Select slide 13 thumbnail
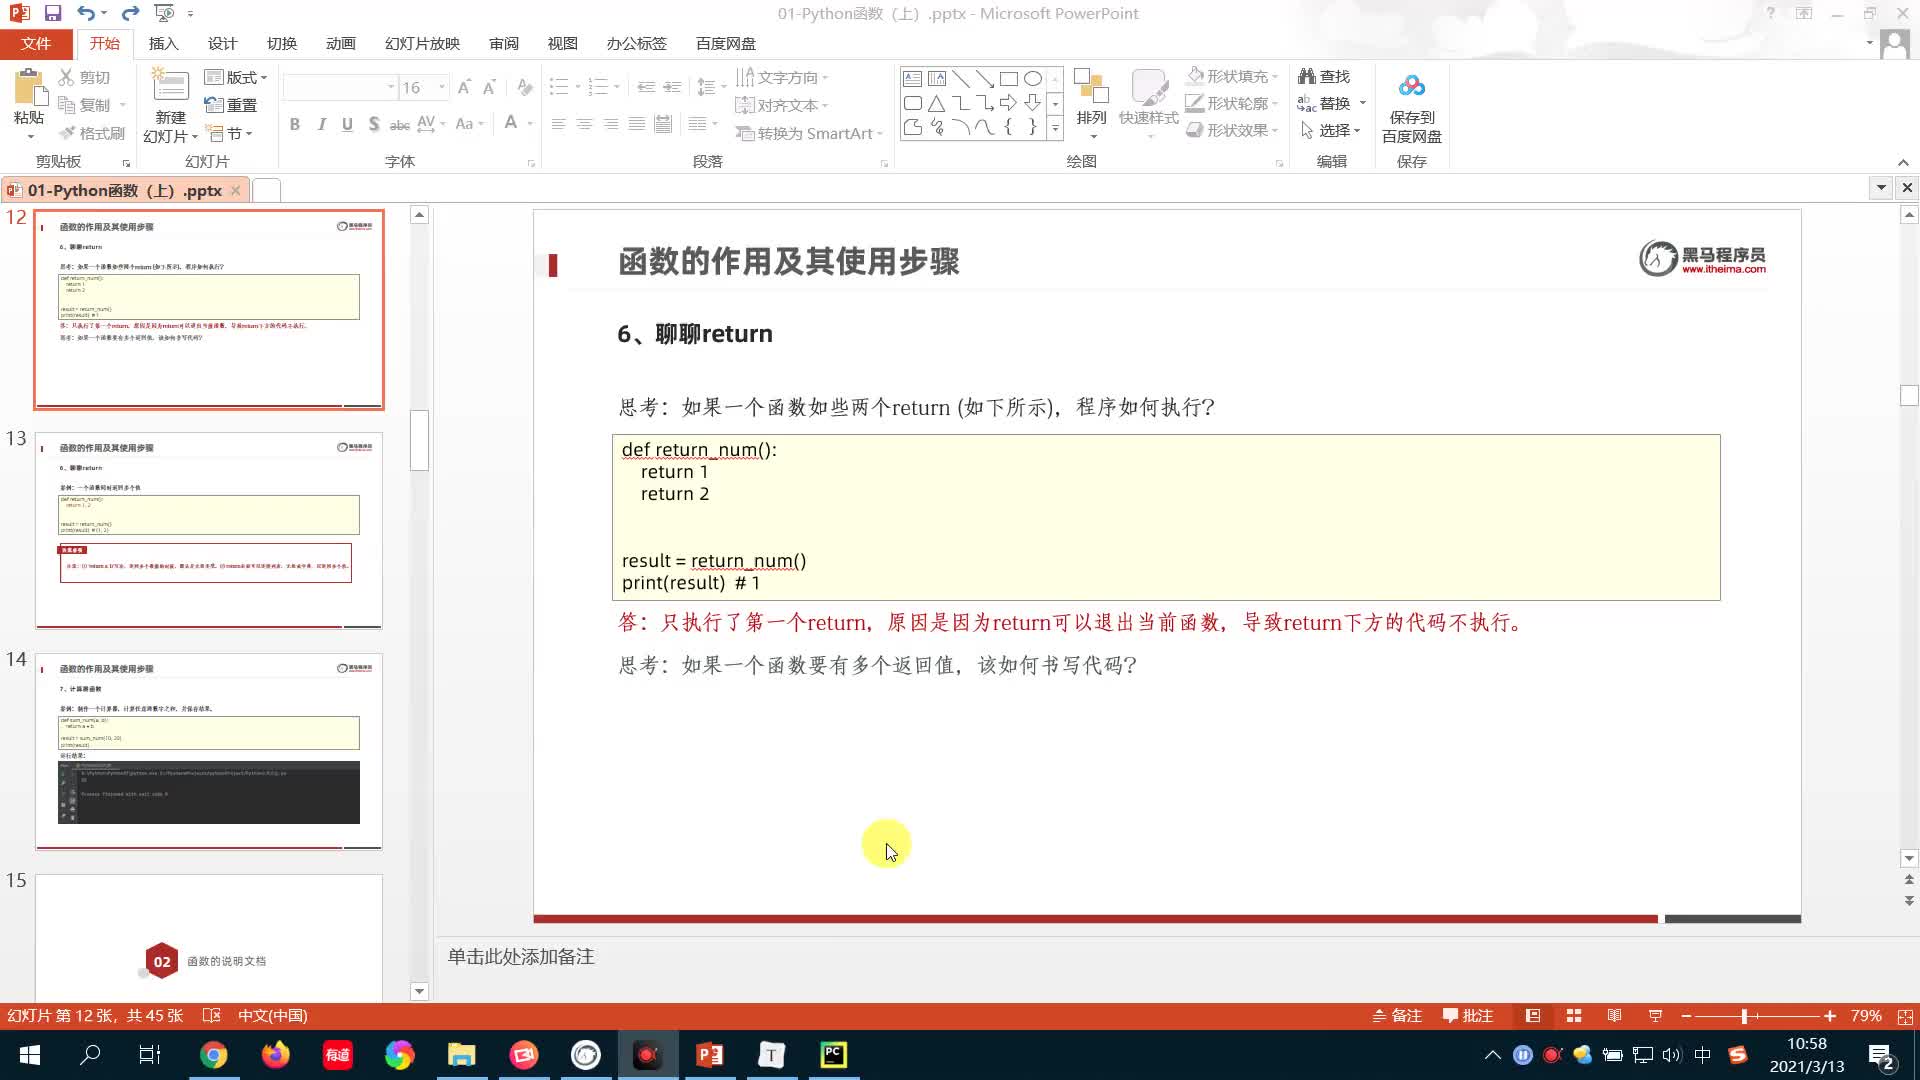The image size is (1920, 1080). point(209,530)
